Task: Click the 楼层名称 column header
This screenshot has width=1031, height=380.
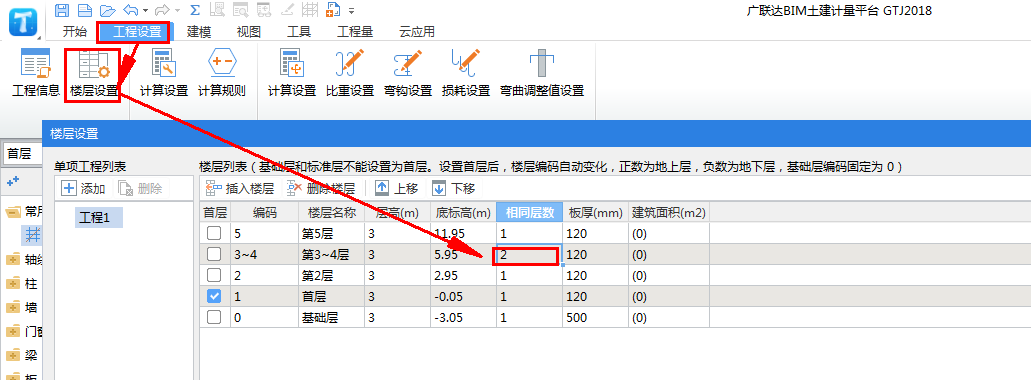Action: (x=331, y=212)
